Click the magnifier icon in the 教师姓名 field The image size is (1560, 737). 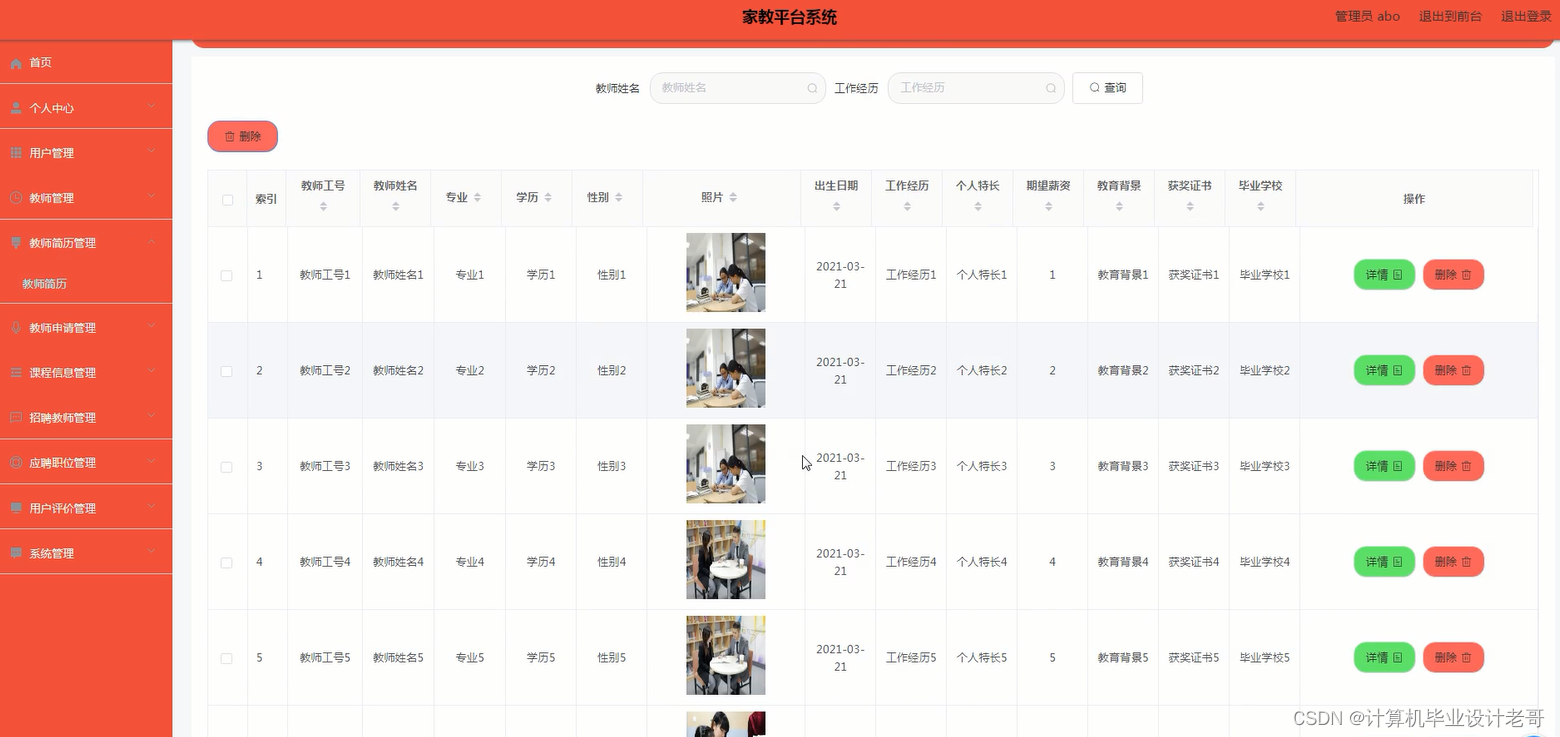tap(811, 88)
